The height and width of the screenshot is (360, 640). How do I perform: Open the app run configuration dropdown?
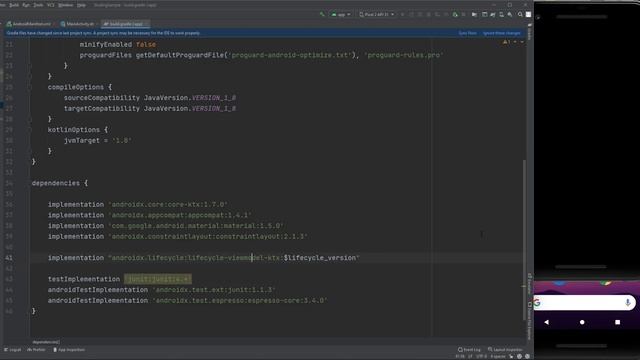[x=341, y=14]
